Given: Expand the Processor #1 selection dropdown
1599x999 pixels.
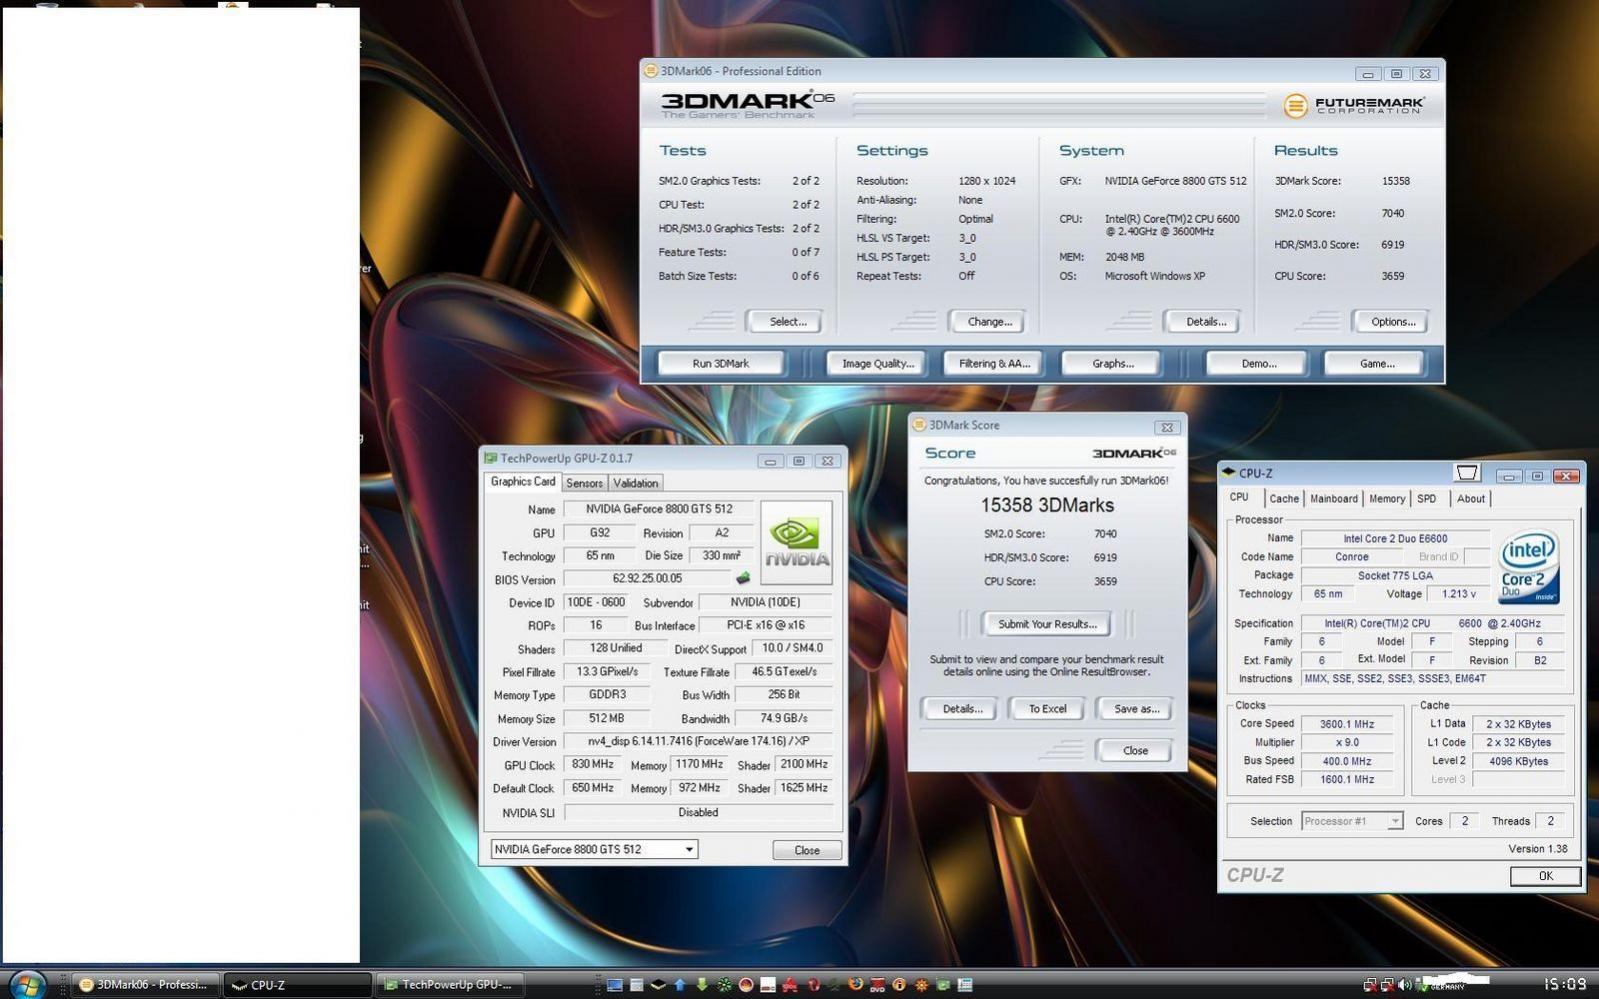Looking at the screenshot, I should 1394,821.
